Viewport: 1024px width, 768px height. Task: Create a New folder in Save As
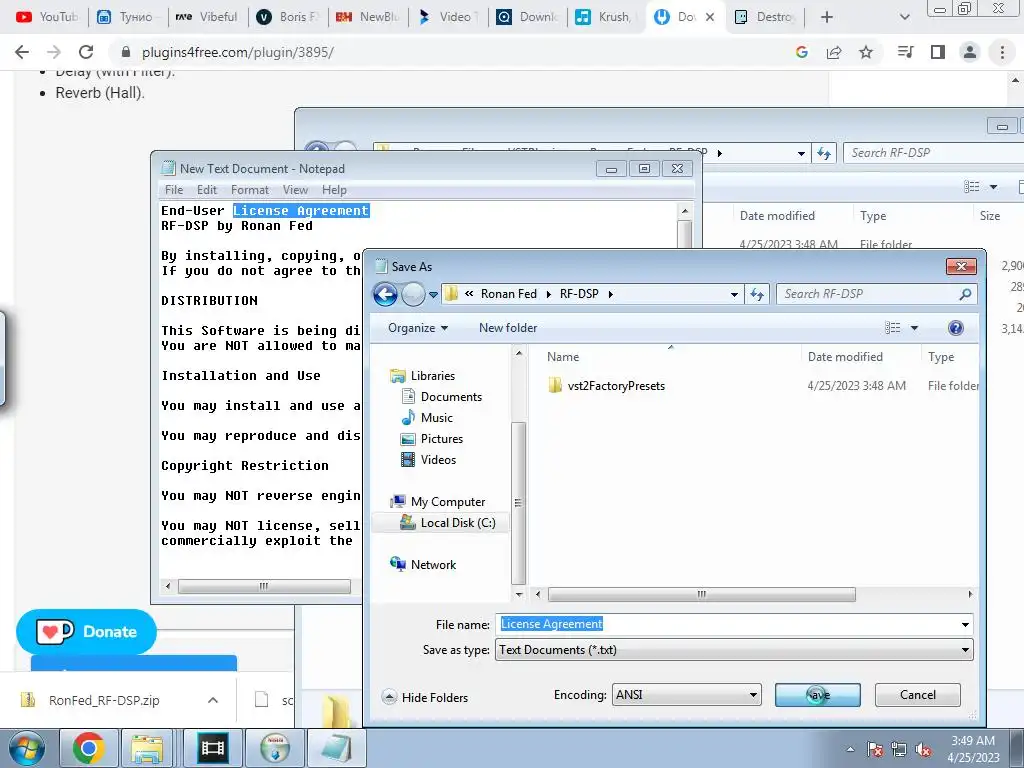[508, 328]
